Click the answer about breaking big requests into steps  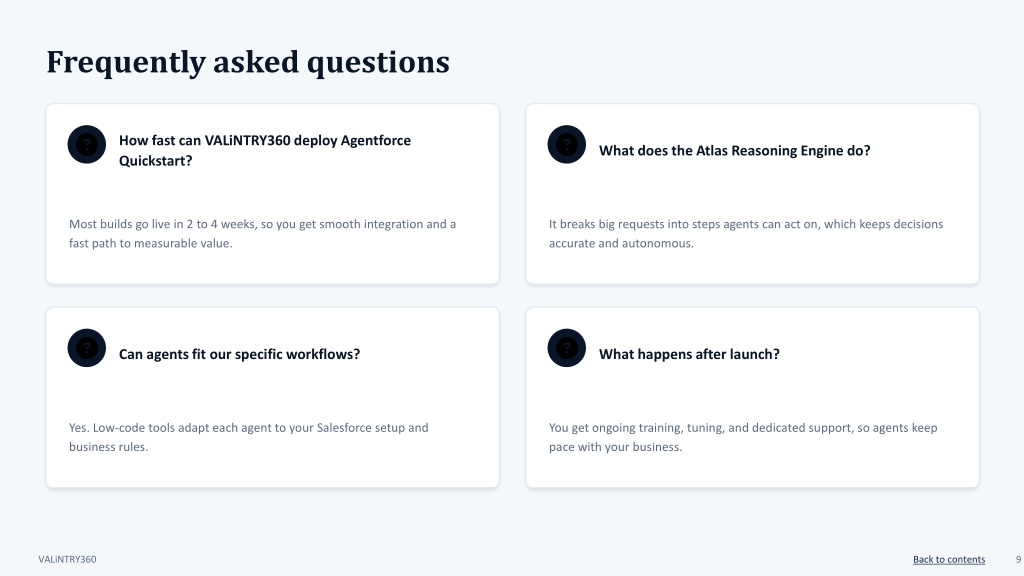[746, 234]
